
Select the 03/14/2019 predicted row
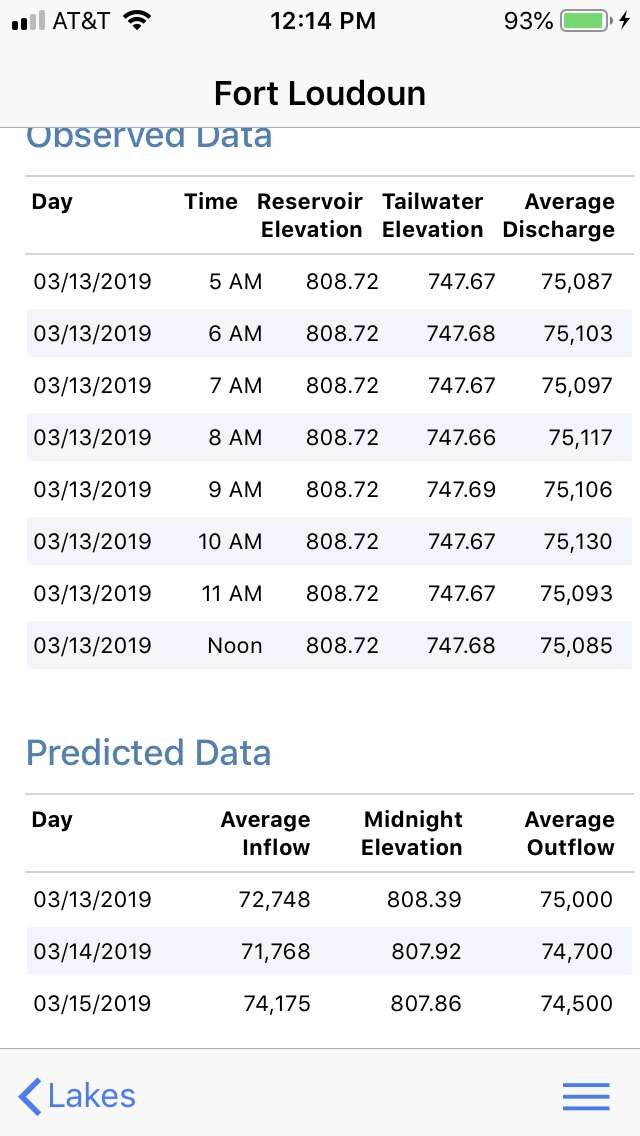click(x=329, y=951)
